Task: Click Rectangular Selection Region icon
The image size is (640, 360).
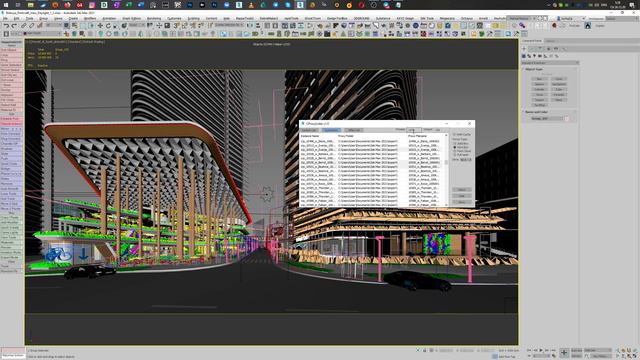Action: click(83, 25)
